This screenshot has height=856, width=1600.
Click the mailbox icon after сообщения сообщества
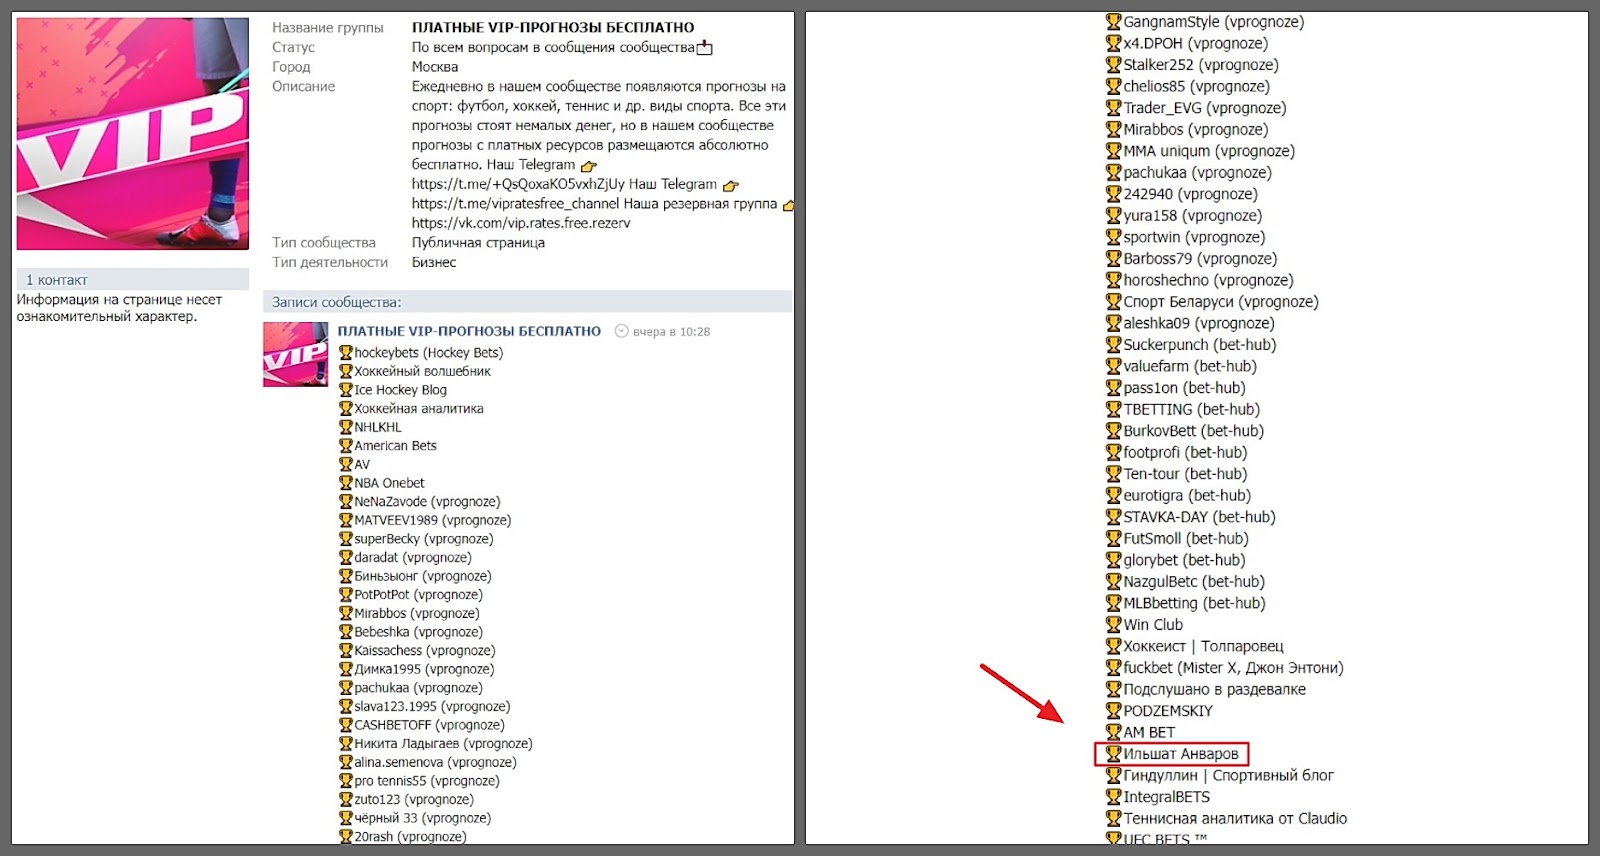705,48
